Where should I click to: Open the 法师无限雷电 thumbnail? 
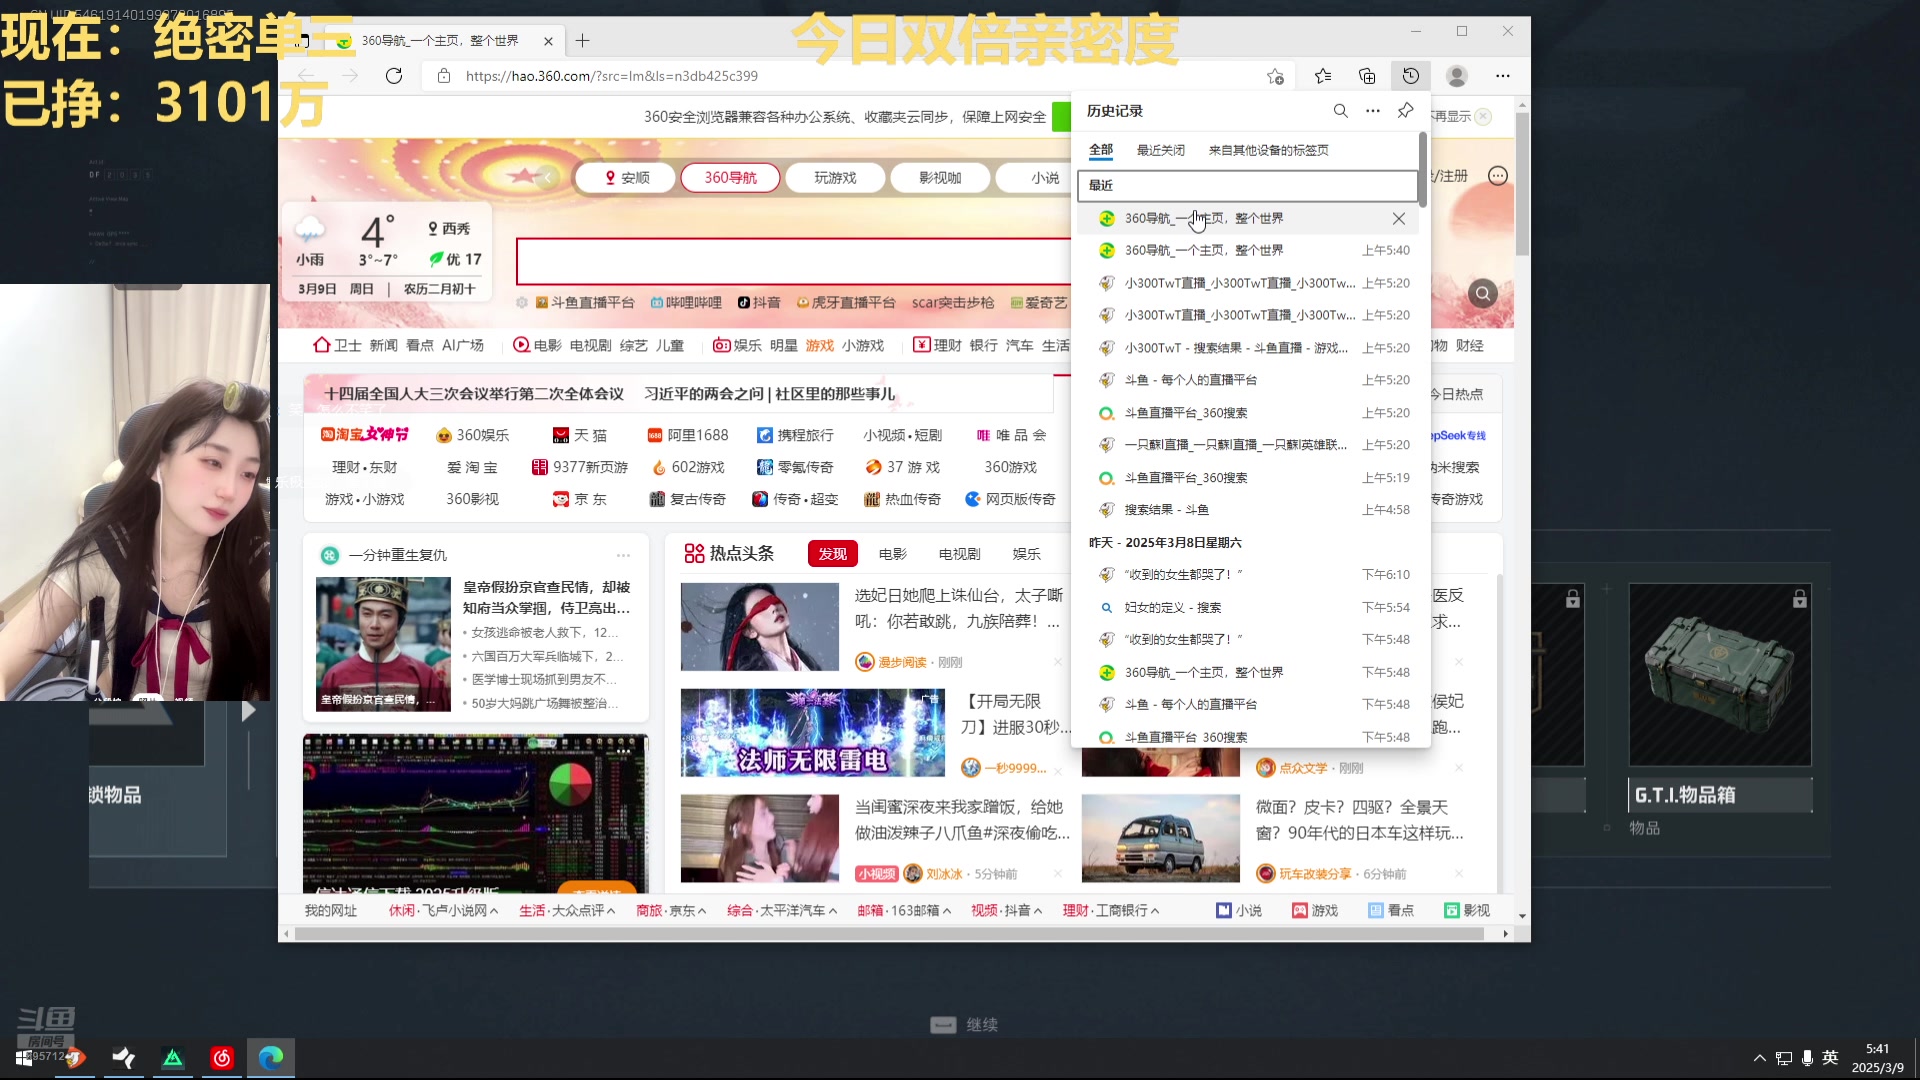(812, 733)
